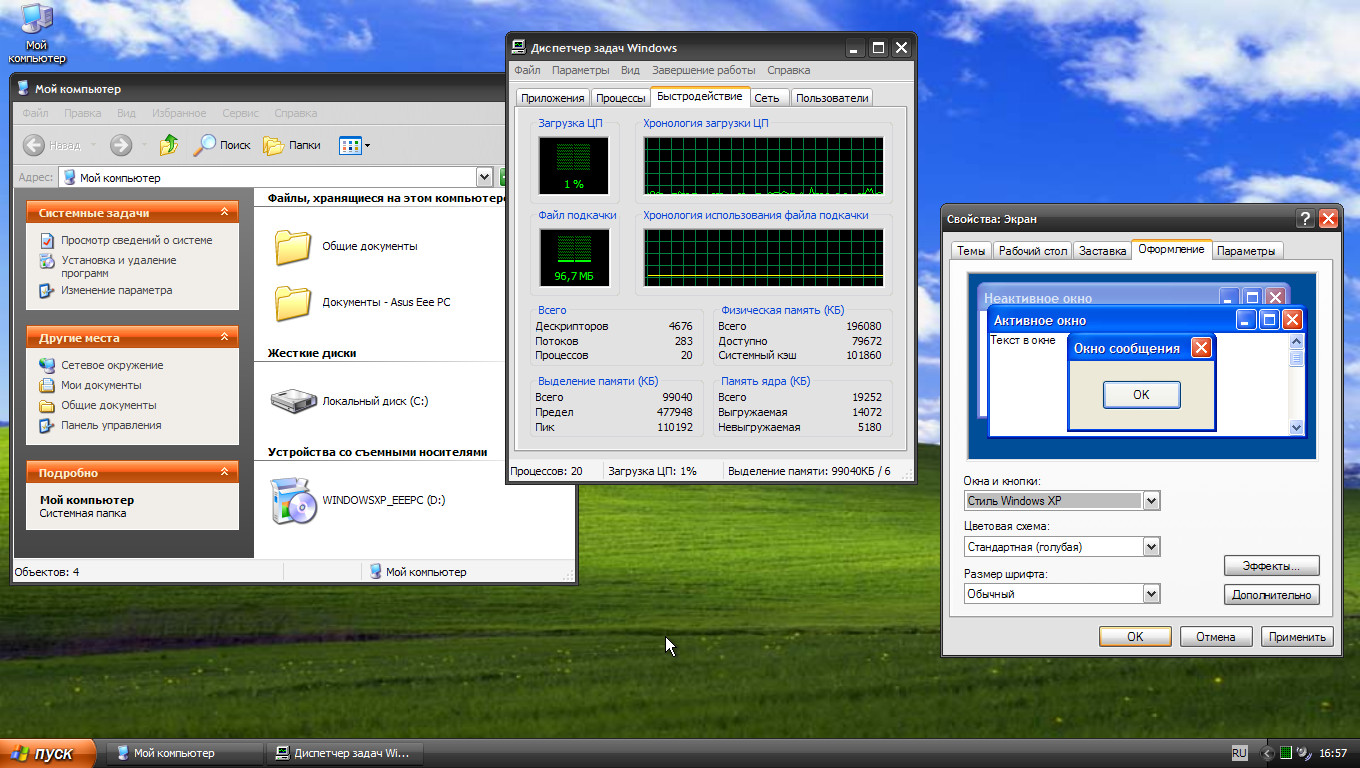
Task: Switch to the Процессы tab
Action: click(x=620, y=98)
